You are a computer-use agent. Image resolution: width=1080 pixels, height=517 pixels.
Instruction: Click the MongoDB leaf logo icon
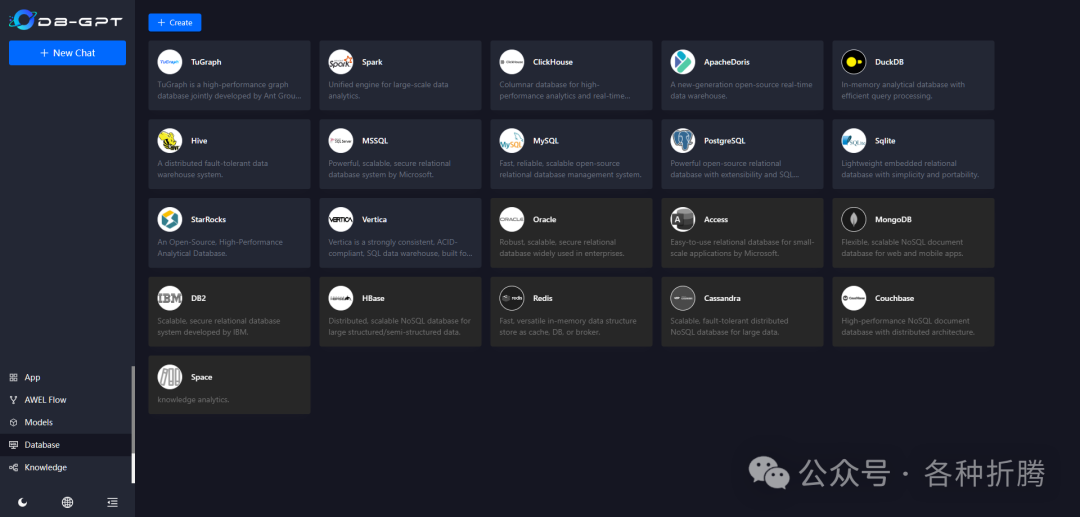click(x=854, y=220)
